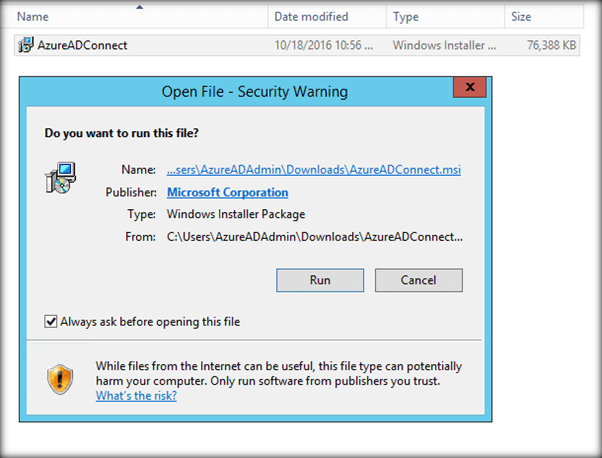602x458 pixels.
Task: Open the AzureADConnect.msi file path link
Action: tap(313, 170)
